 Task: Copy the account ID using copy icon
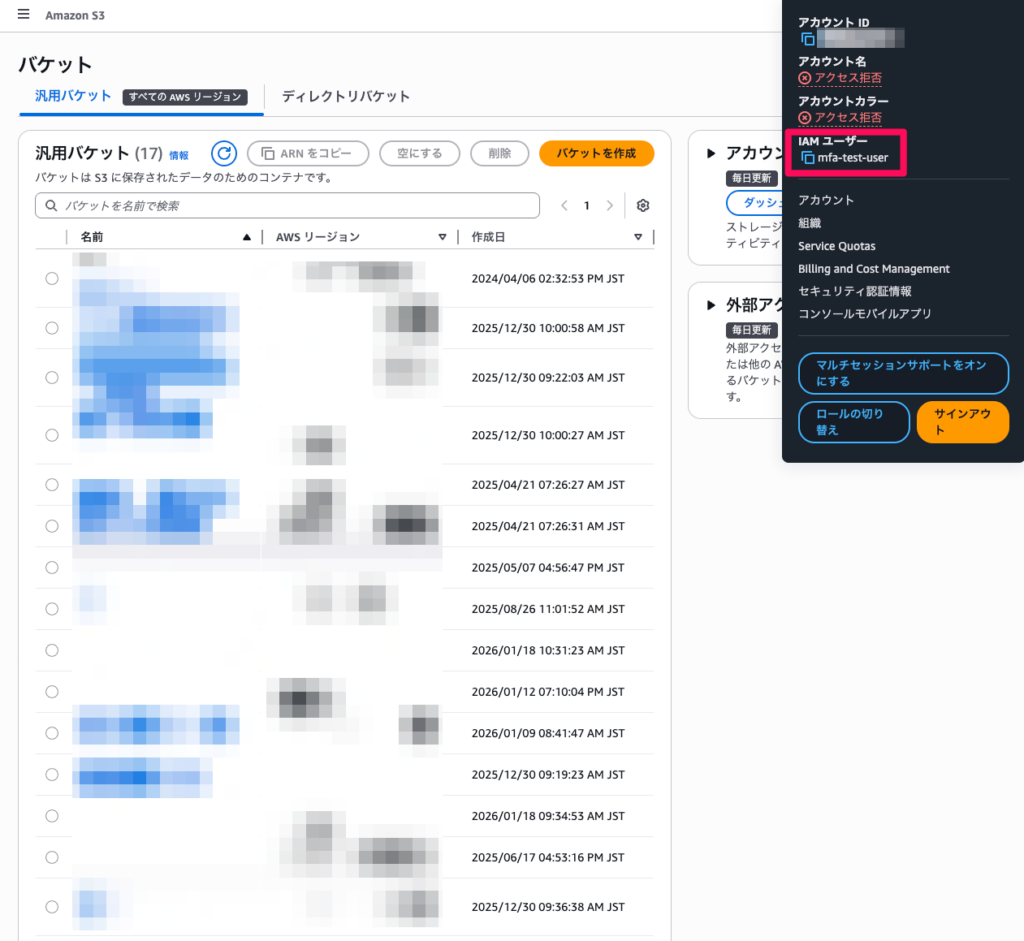coord(807,39)
